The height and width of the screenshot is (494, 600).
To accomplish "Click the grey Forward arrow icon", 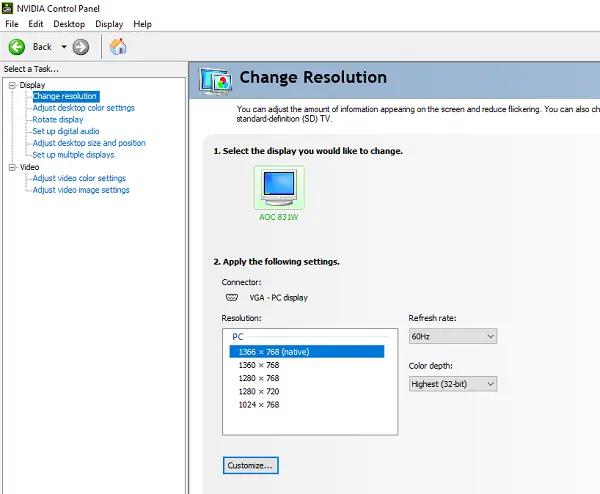I will (x=81, y=47).
